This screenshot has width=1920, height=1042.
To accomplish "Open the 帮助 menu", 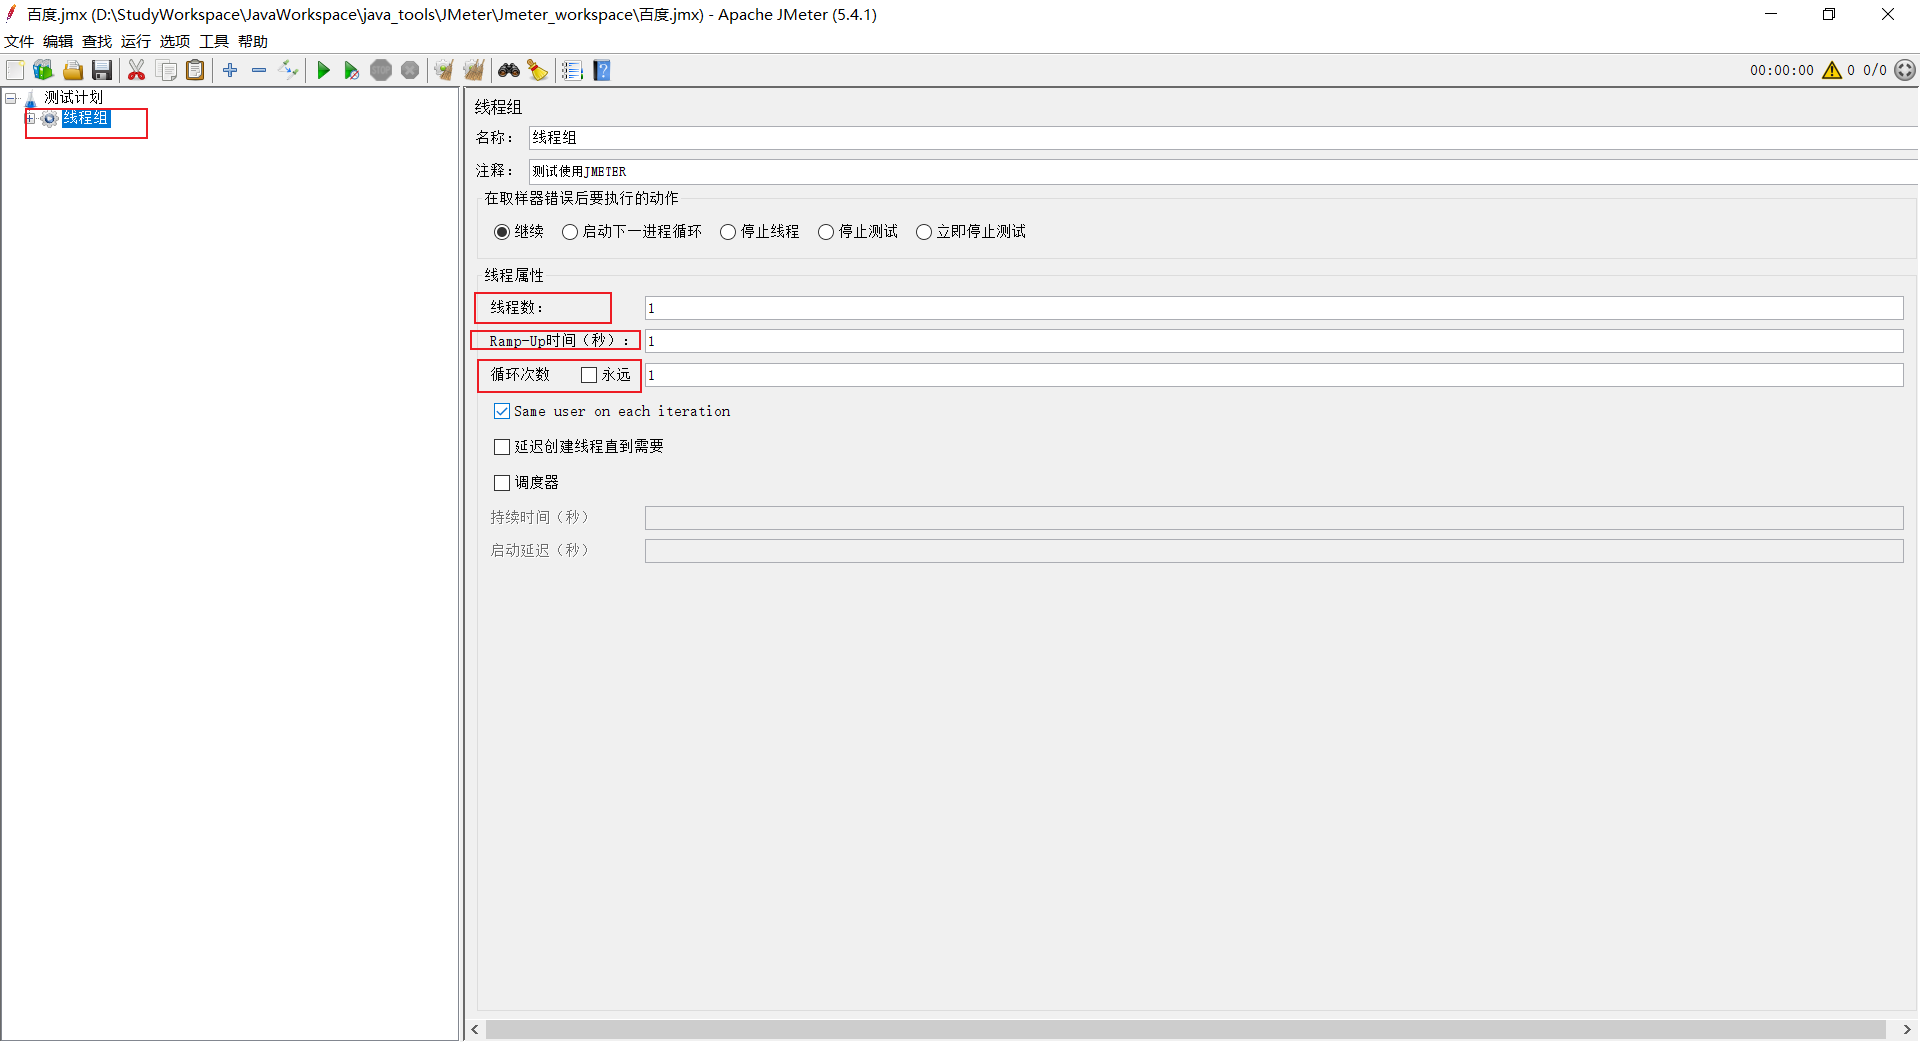I will 253,42.
